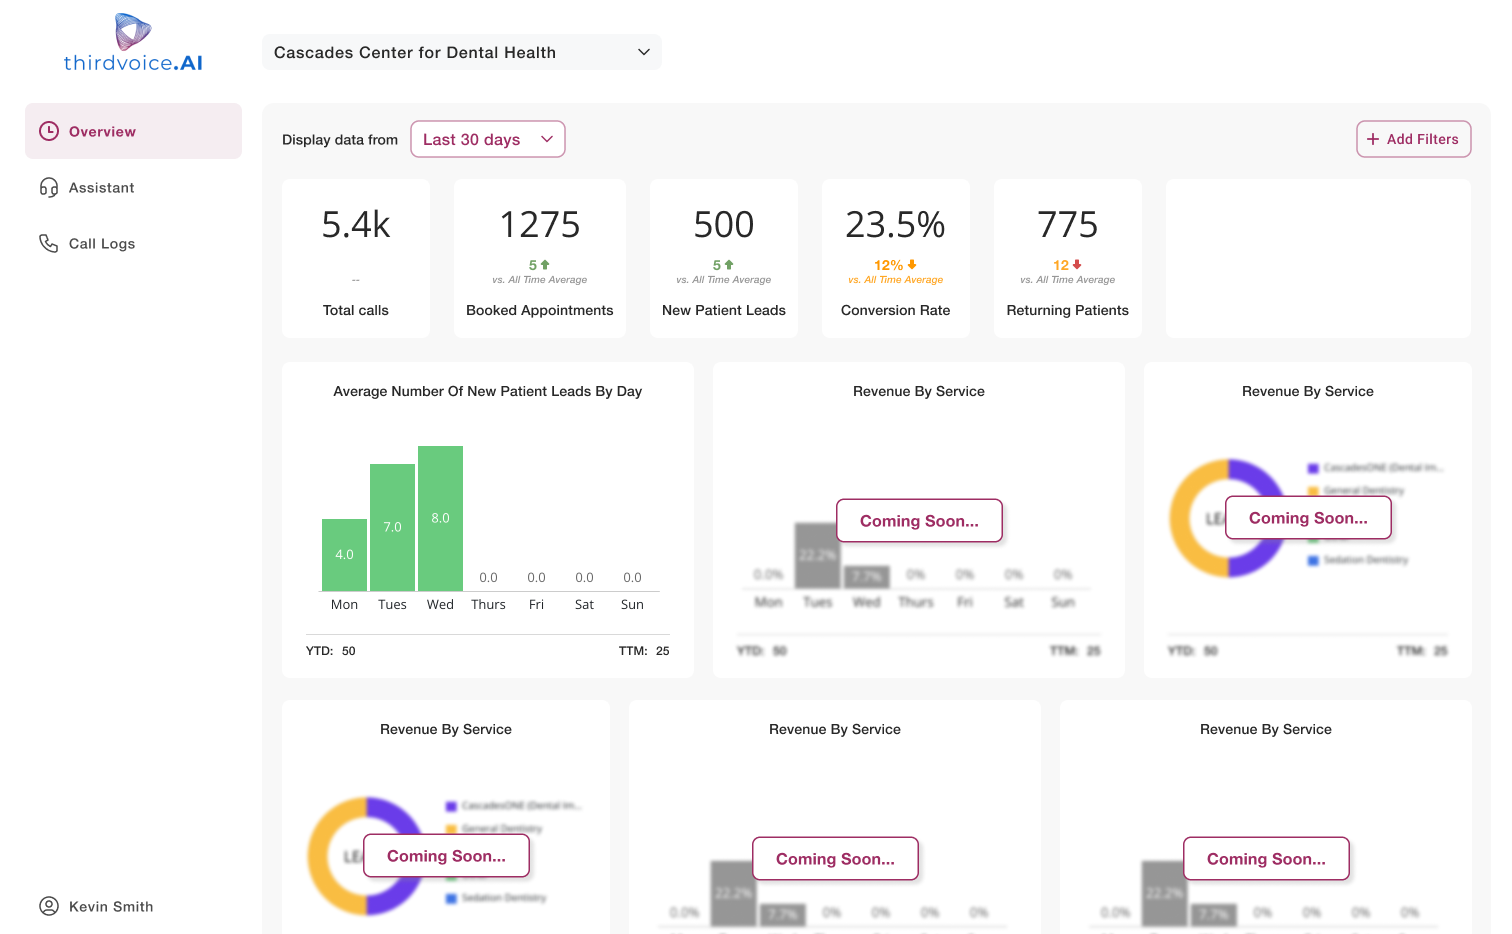Select the Total calls 5.4k card
The width and height of the screenshot is (1512, 934).
tap(356, 258)
